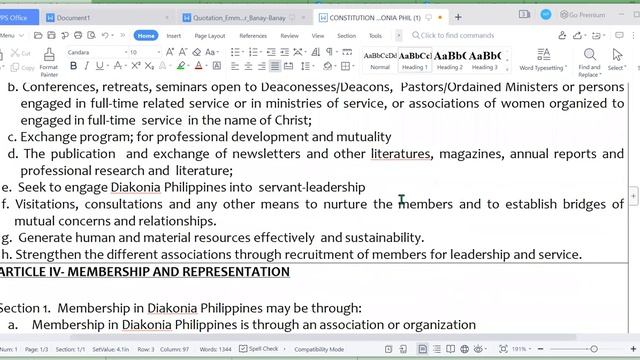Open numbering list dropdown
The image size is (640, 360).
(x=260, y=52)
